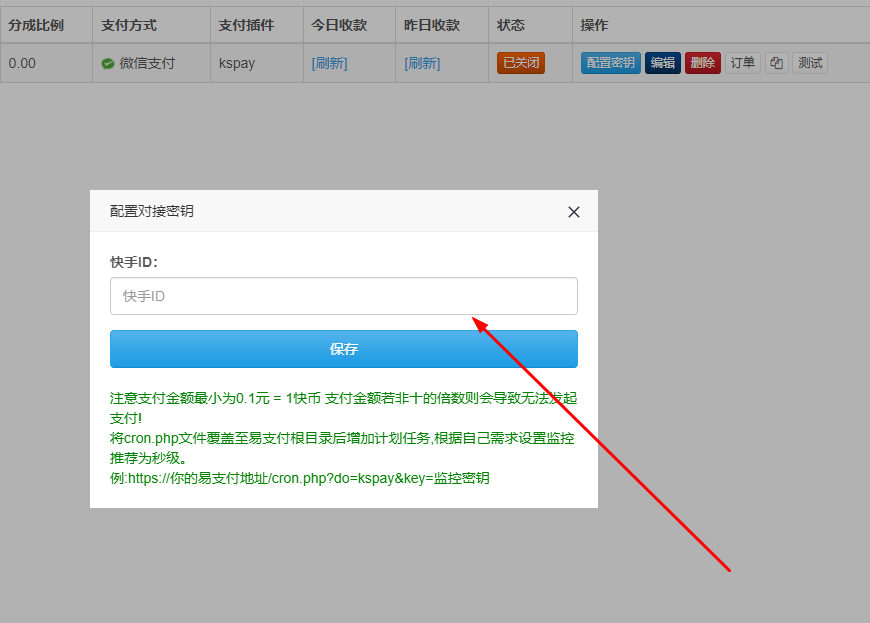Close the 配置对接密钥 dialog with X
870x623 pixels.
[574, 212]
